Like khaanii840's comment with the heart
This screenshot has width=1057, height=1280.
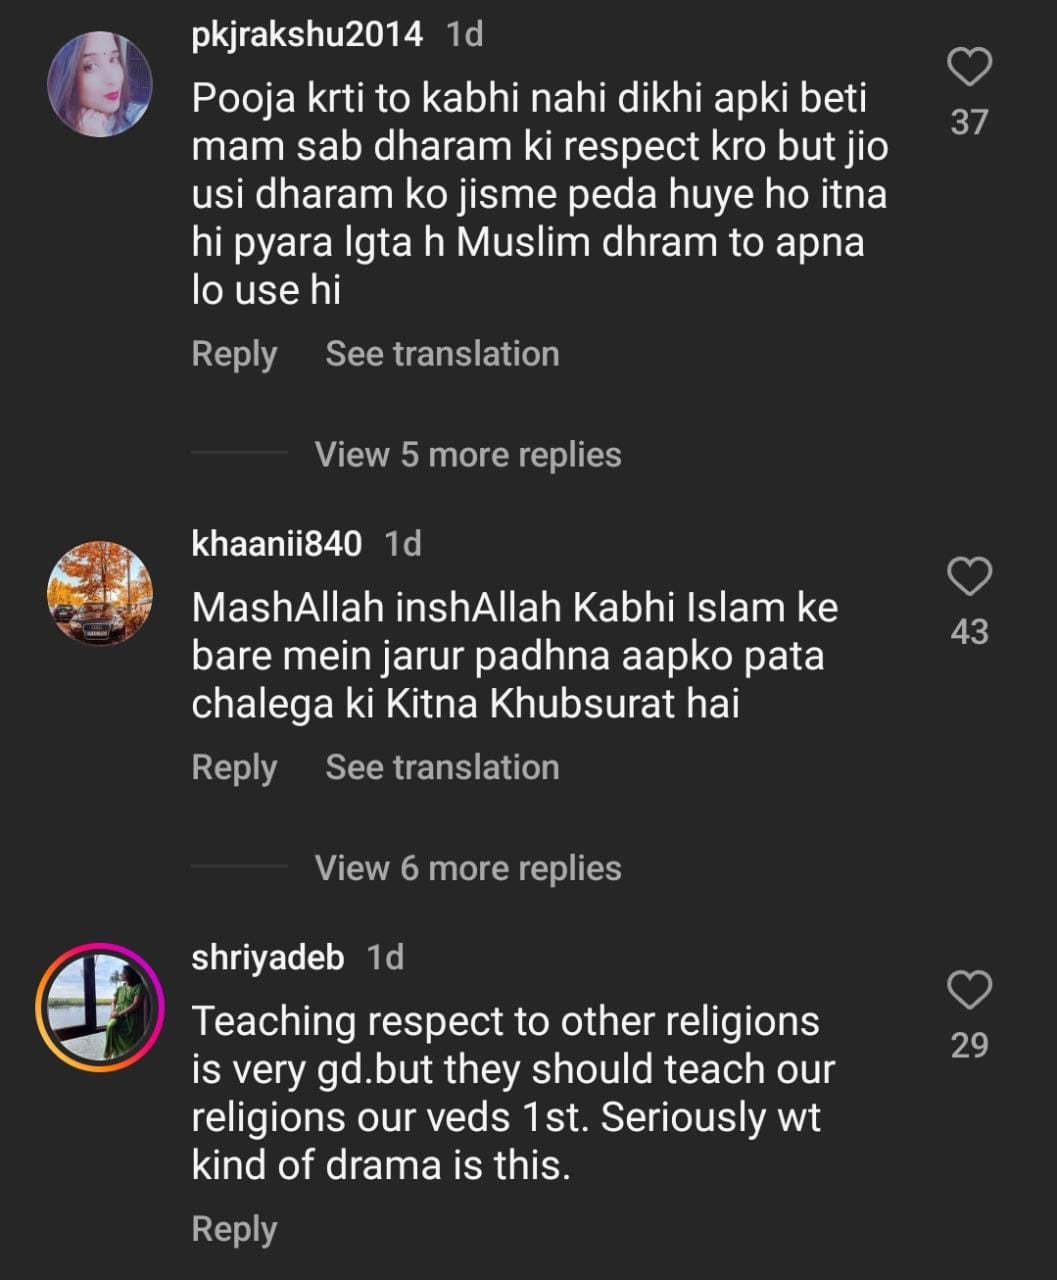tap(969, 577)
